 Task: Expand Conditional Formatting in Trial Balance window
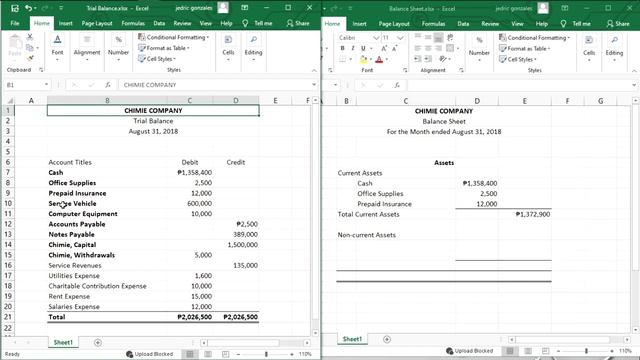point(173,37)
